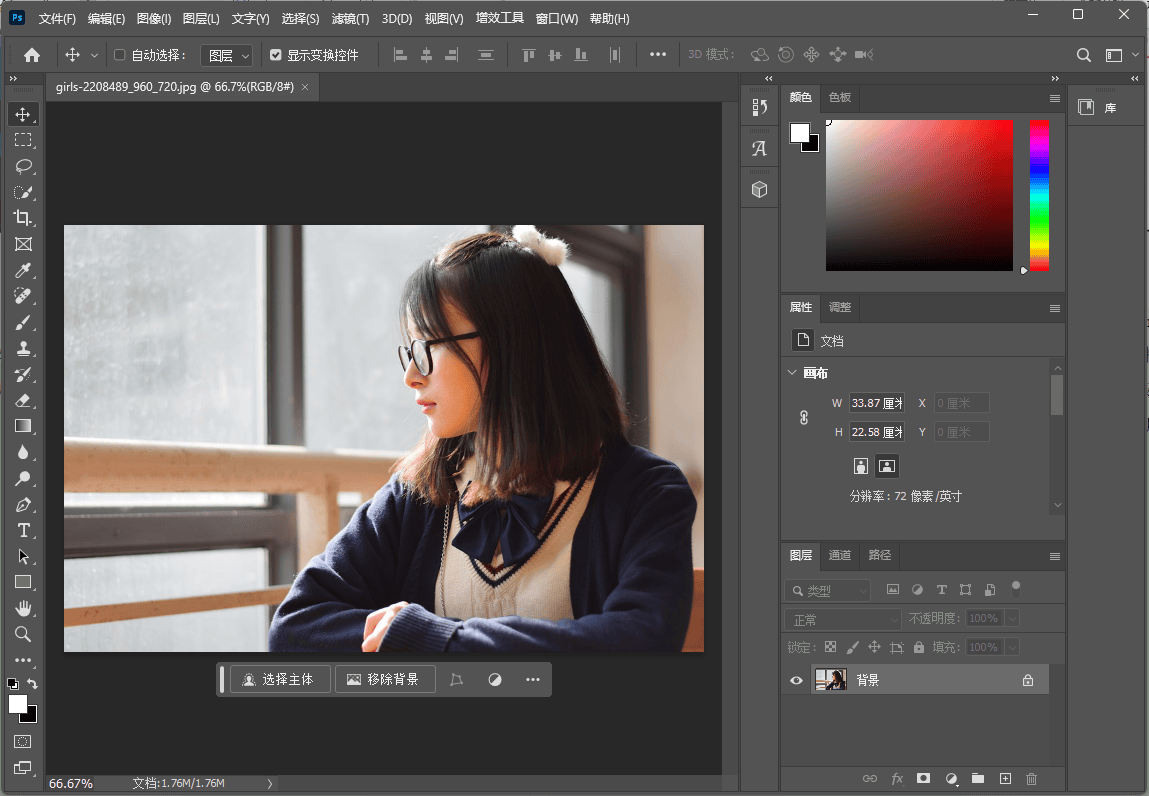Enable the 自动选择 checkbox
This screenshot has height=796, width=1149.
[120, 55]
